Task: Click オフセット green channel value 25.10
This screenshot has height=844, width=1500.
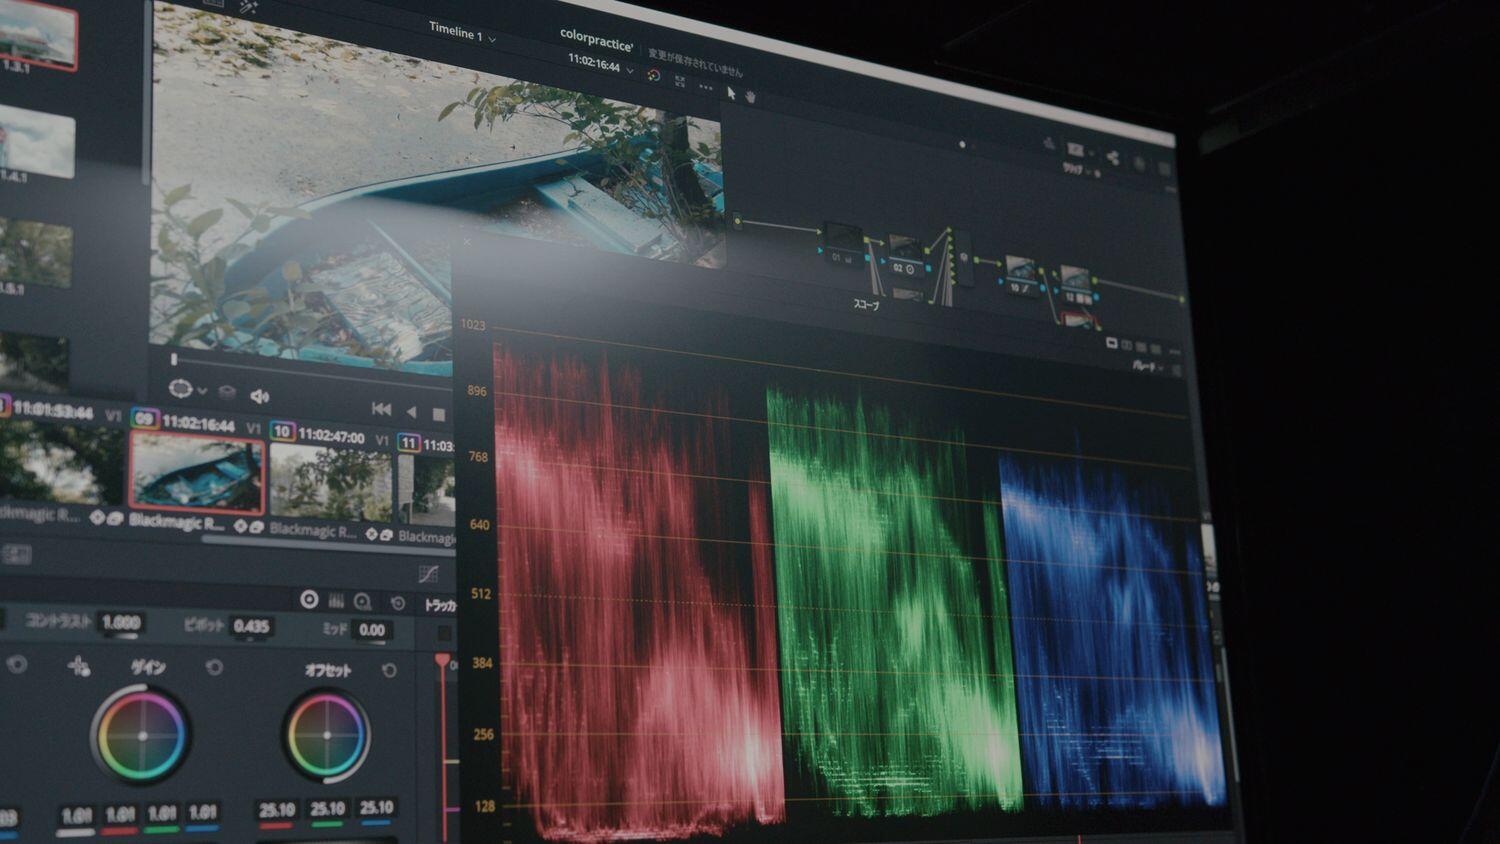Action: pos(327,809)
